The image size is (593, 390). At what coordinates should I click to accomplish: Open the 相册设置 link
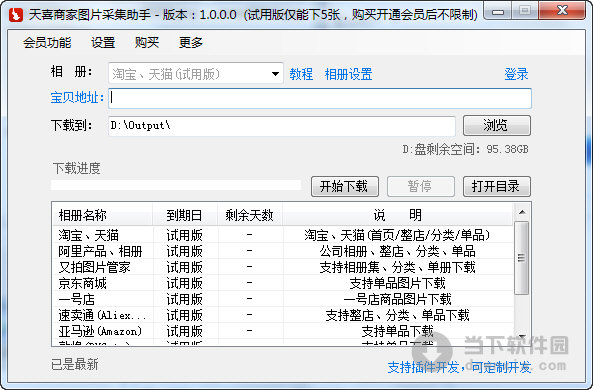pyautogui.click(x=348, y=74)
